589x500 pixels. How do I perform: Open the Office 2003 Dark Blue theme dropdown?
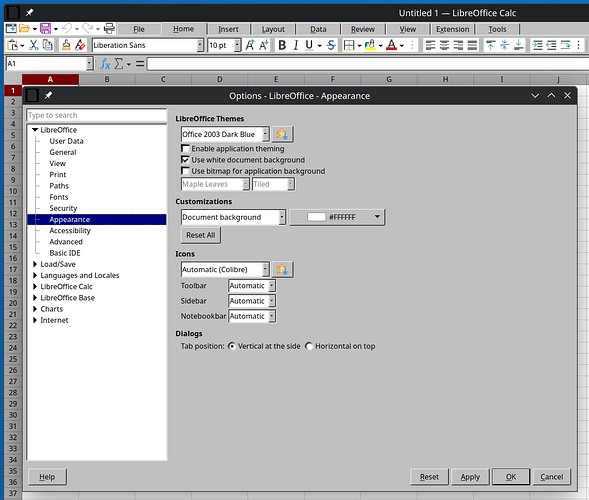click(225, 134)
